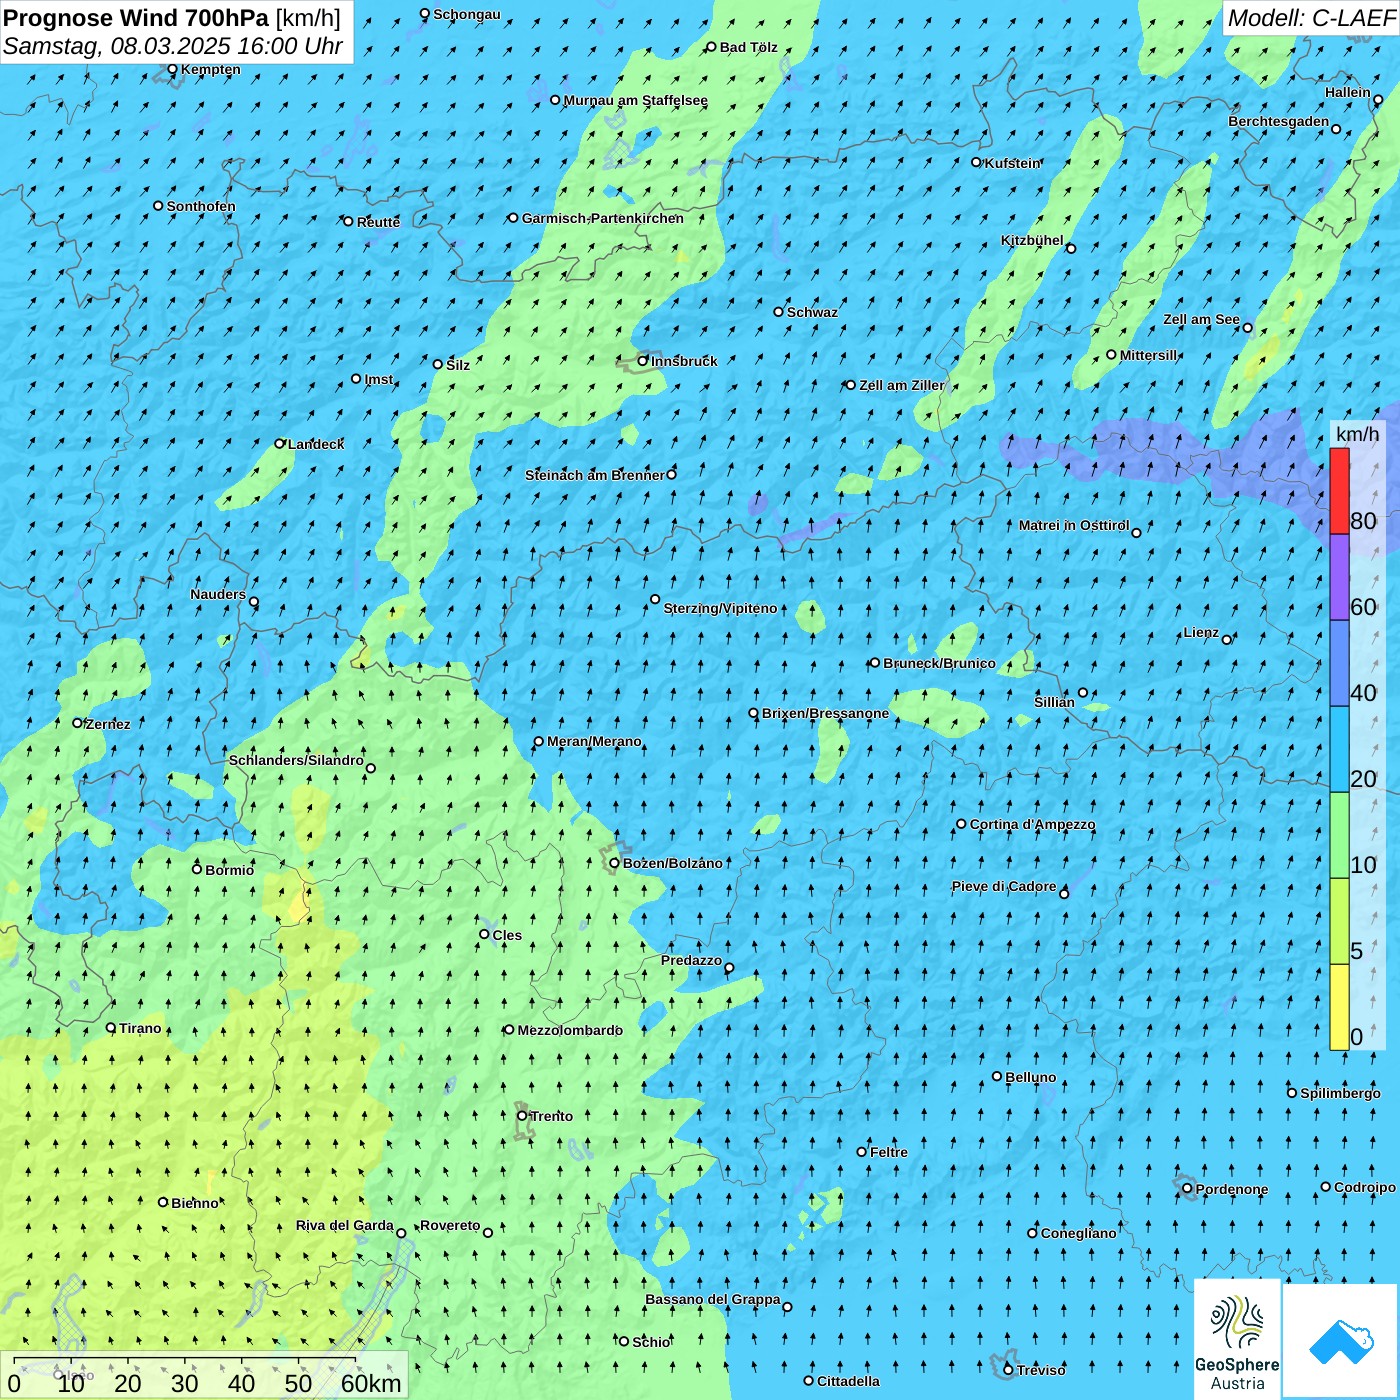Click the 'Cles' label
The image size is (1400, 1400).
click(x=507, y=935)
